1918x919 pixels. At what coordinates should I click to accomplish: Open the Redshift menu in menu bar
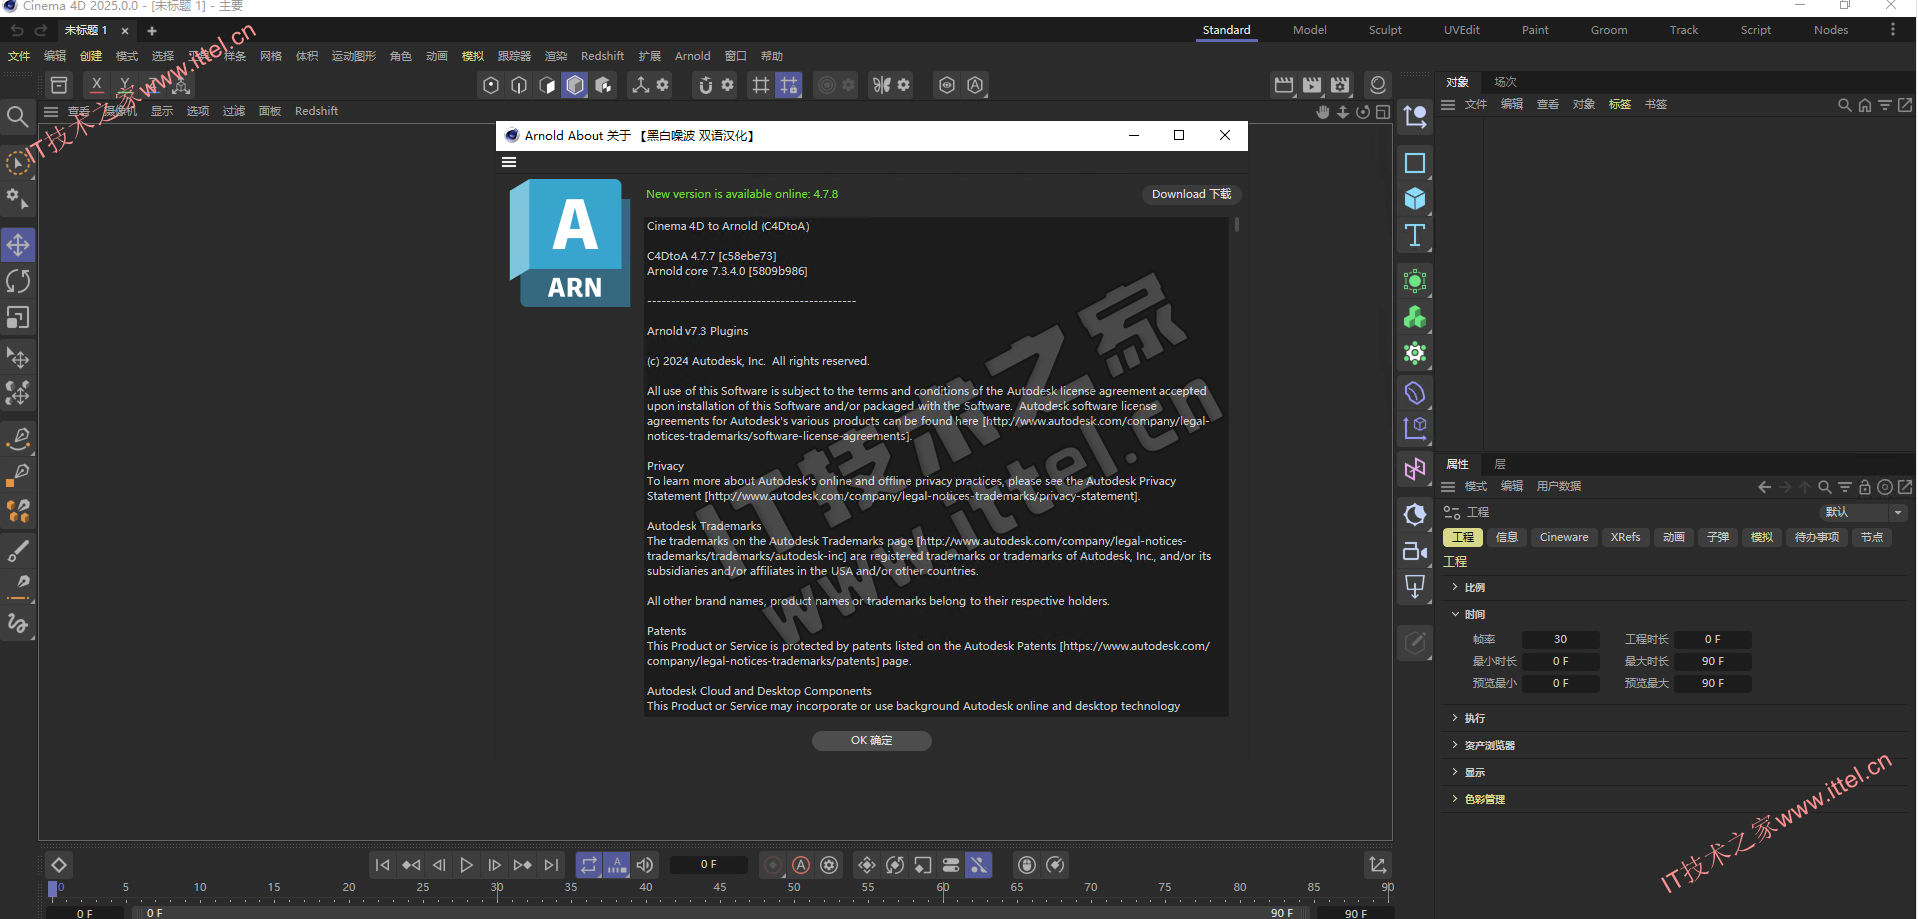point(602,56)
